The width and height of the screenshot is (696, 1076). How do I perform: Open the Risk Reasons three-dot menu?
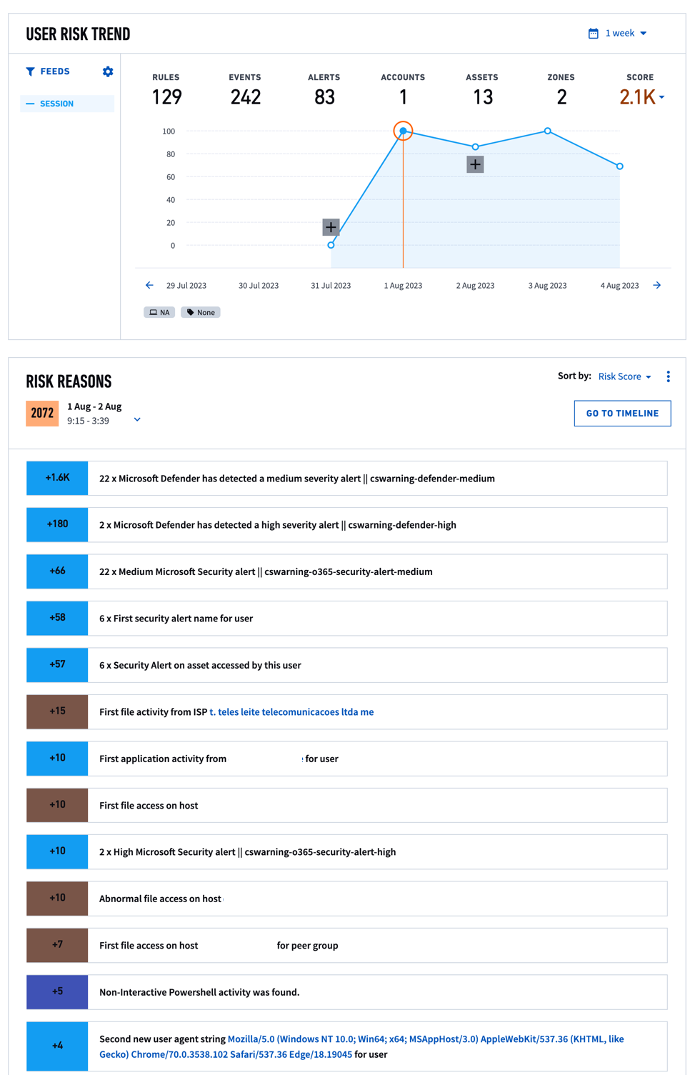pos(668,377)
